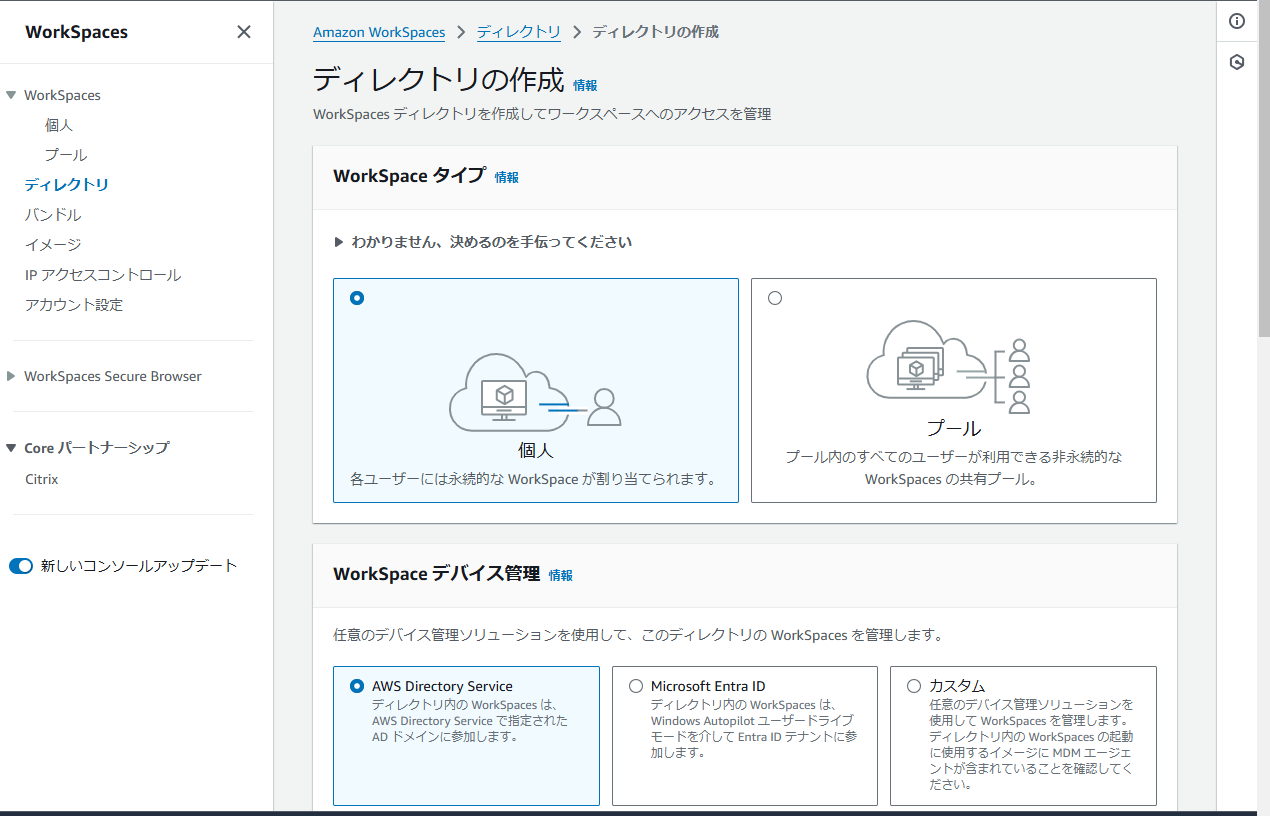1270x816 pixels.
Task: Close the WorkSpaces navigation sidebar
Action: 243,31
